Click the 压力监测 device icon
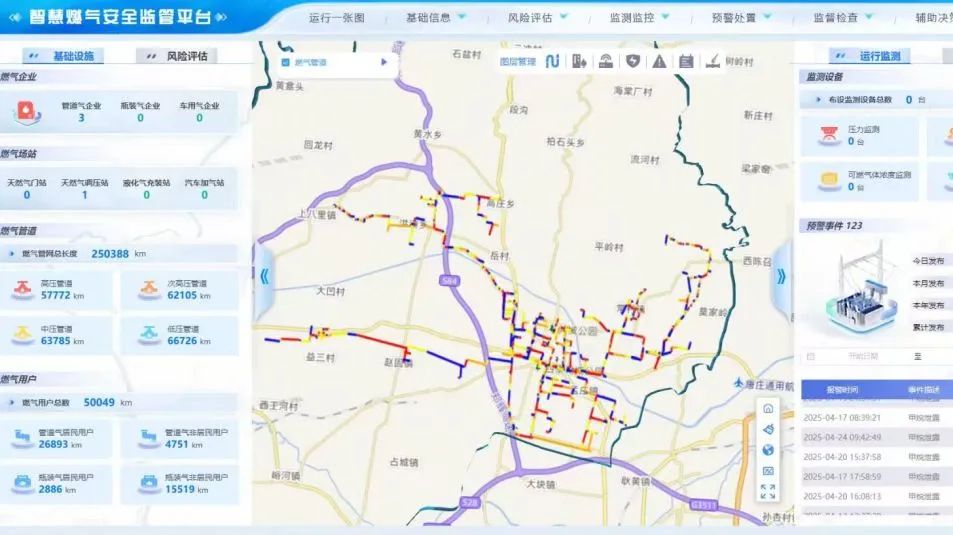Screen dimensions: 953x535 pos(829,135)
